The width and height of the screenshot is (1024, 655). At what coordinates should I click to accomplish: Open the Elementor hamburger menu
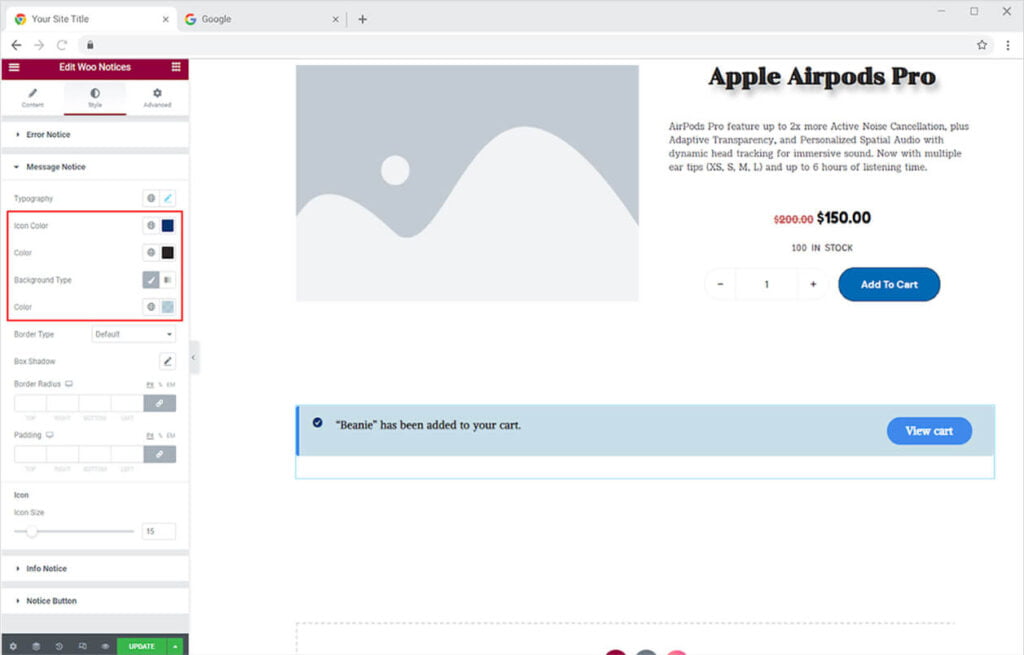click(x=13, y=67)
